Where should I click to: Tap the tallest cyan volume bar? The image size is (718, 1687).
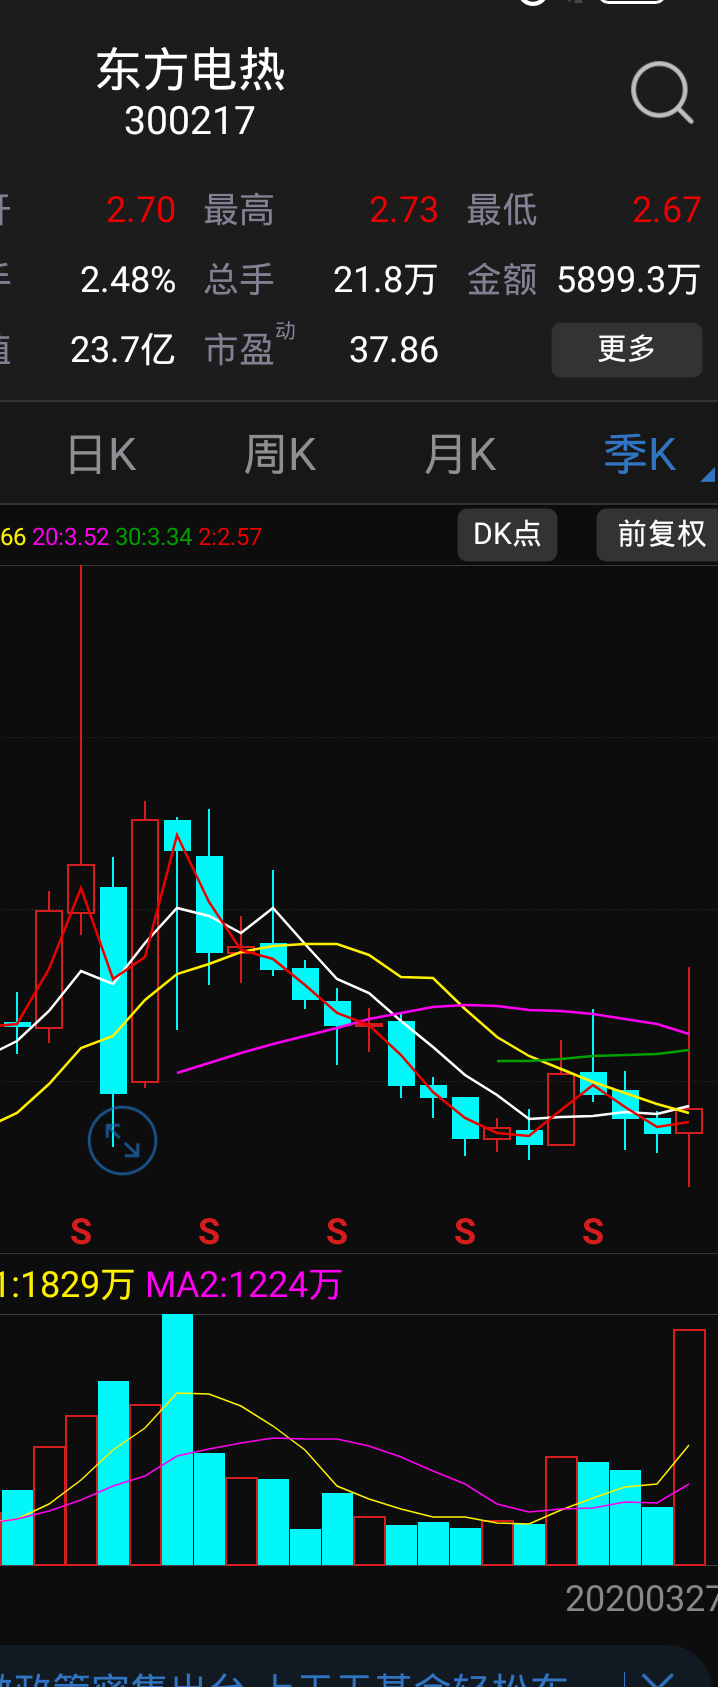point(177,1440)
